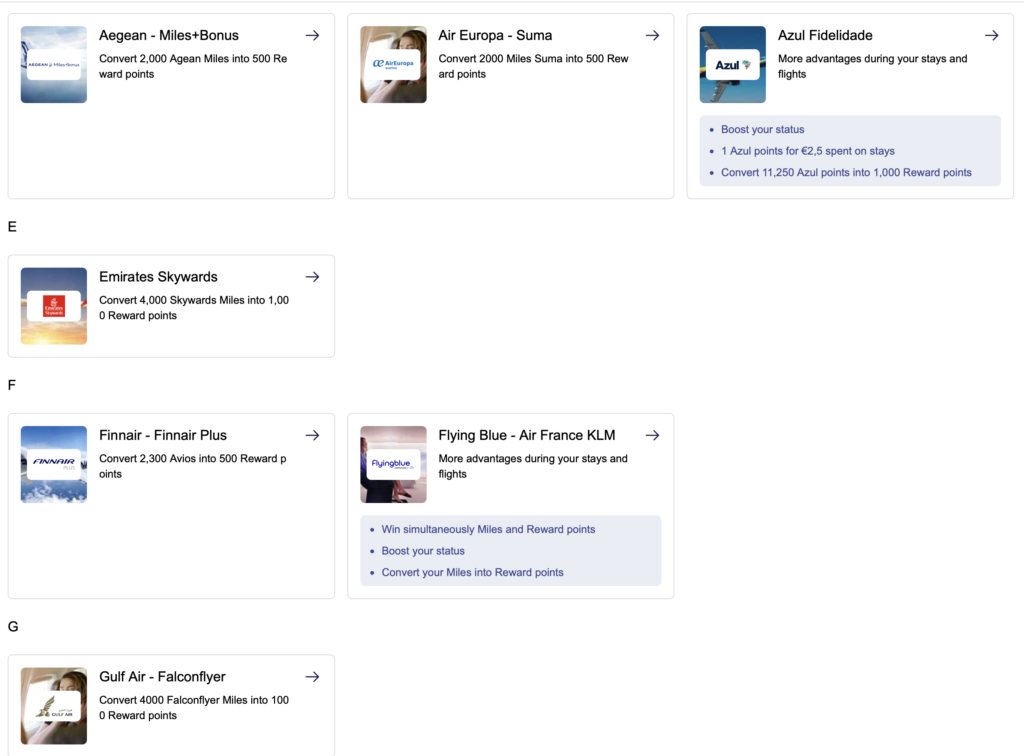Click Azul 'Boost your status' bullet
The image size is (1024, 756).
click(x=762, y=129)
